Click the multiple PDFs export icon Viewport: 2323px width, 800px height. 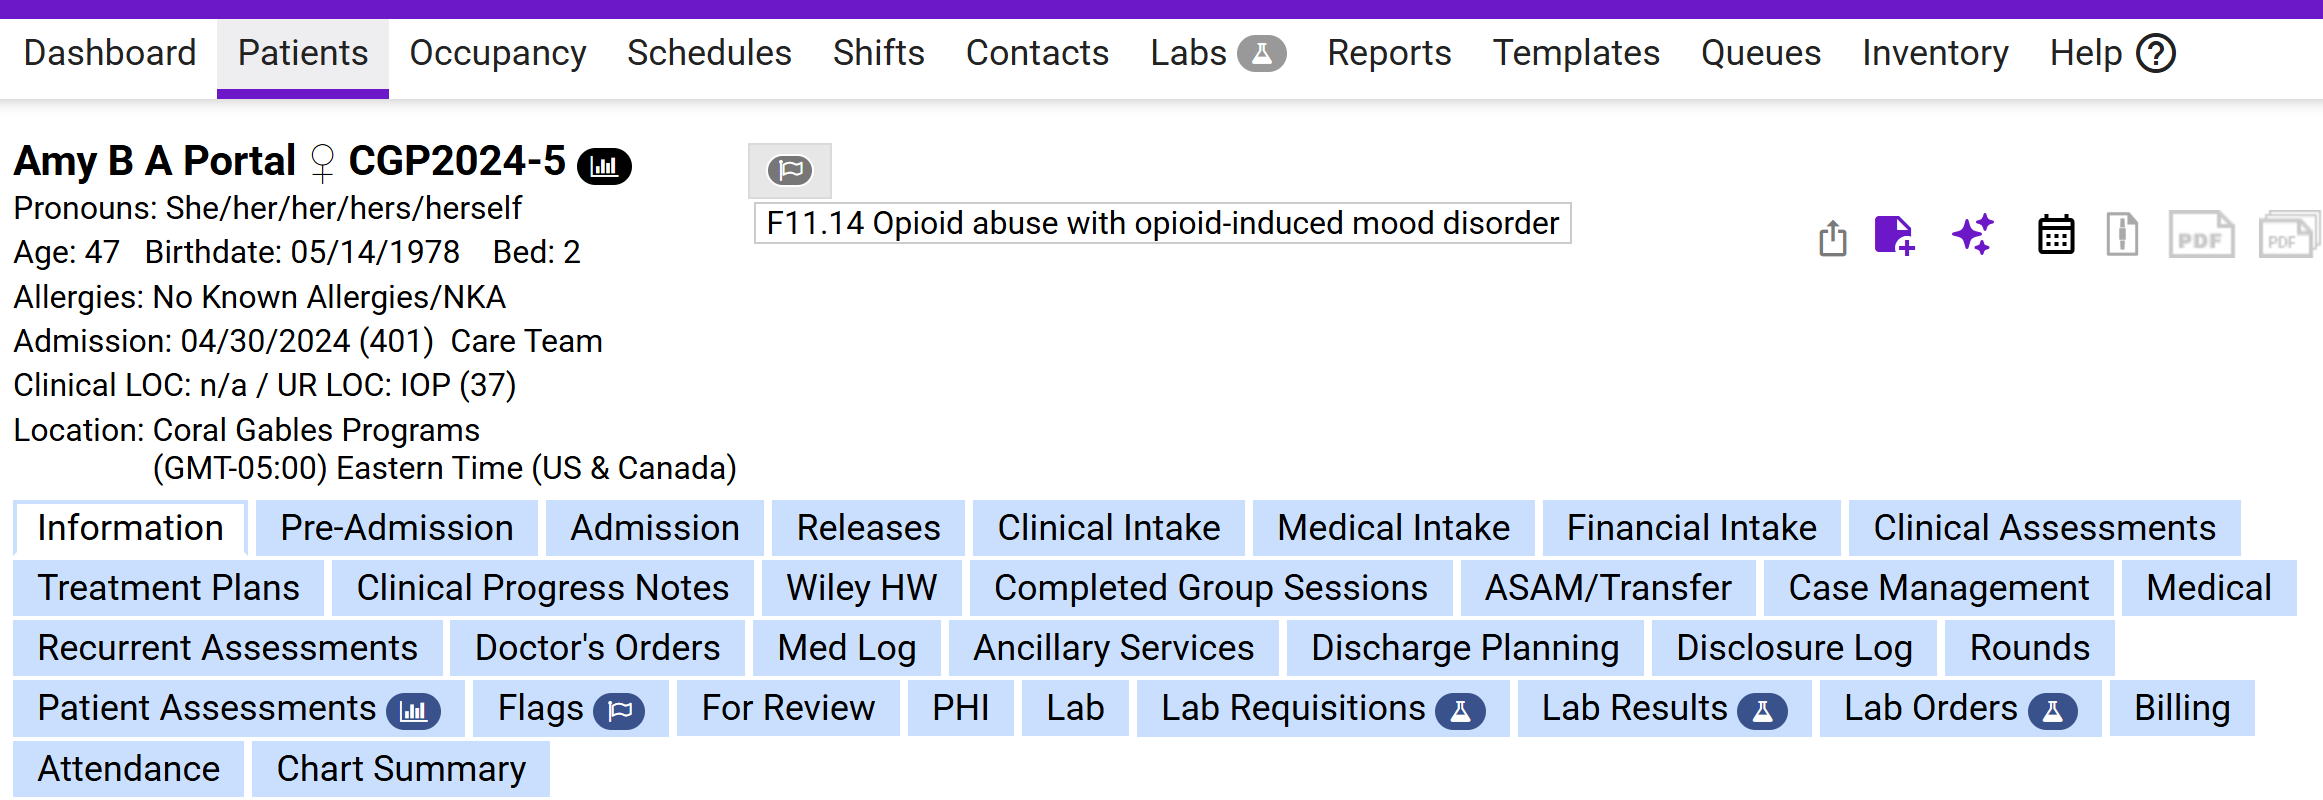pyautogui.click(x=2288, y=236)
